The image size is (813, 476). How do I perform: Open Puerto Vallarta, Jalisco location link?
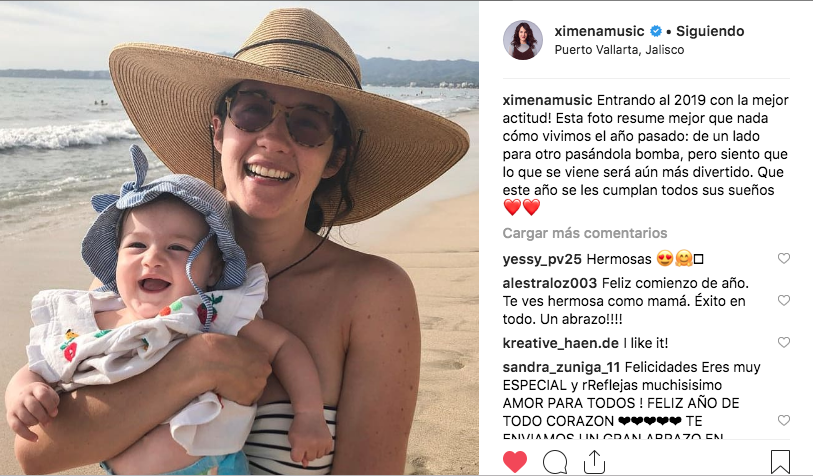tap(619, 50)
